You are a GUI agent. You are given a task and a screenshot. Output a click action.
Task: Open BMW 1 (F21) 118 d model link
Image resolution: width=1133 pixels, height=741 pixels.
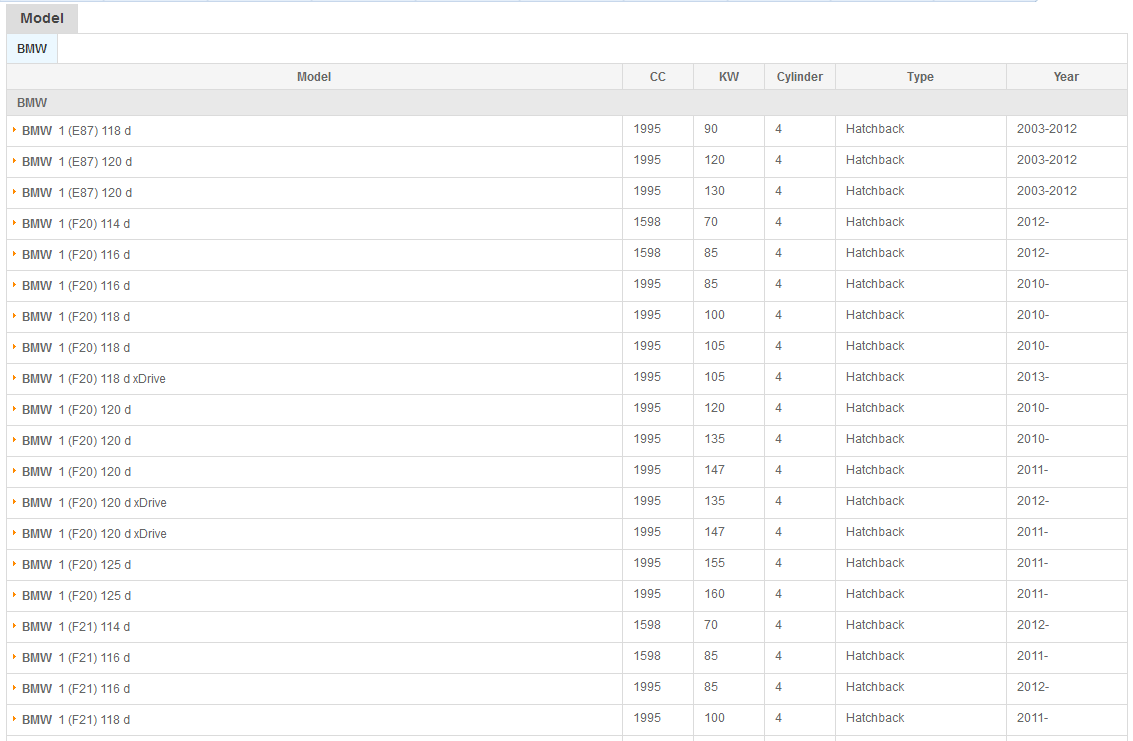[76, 720]
